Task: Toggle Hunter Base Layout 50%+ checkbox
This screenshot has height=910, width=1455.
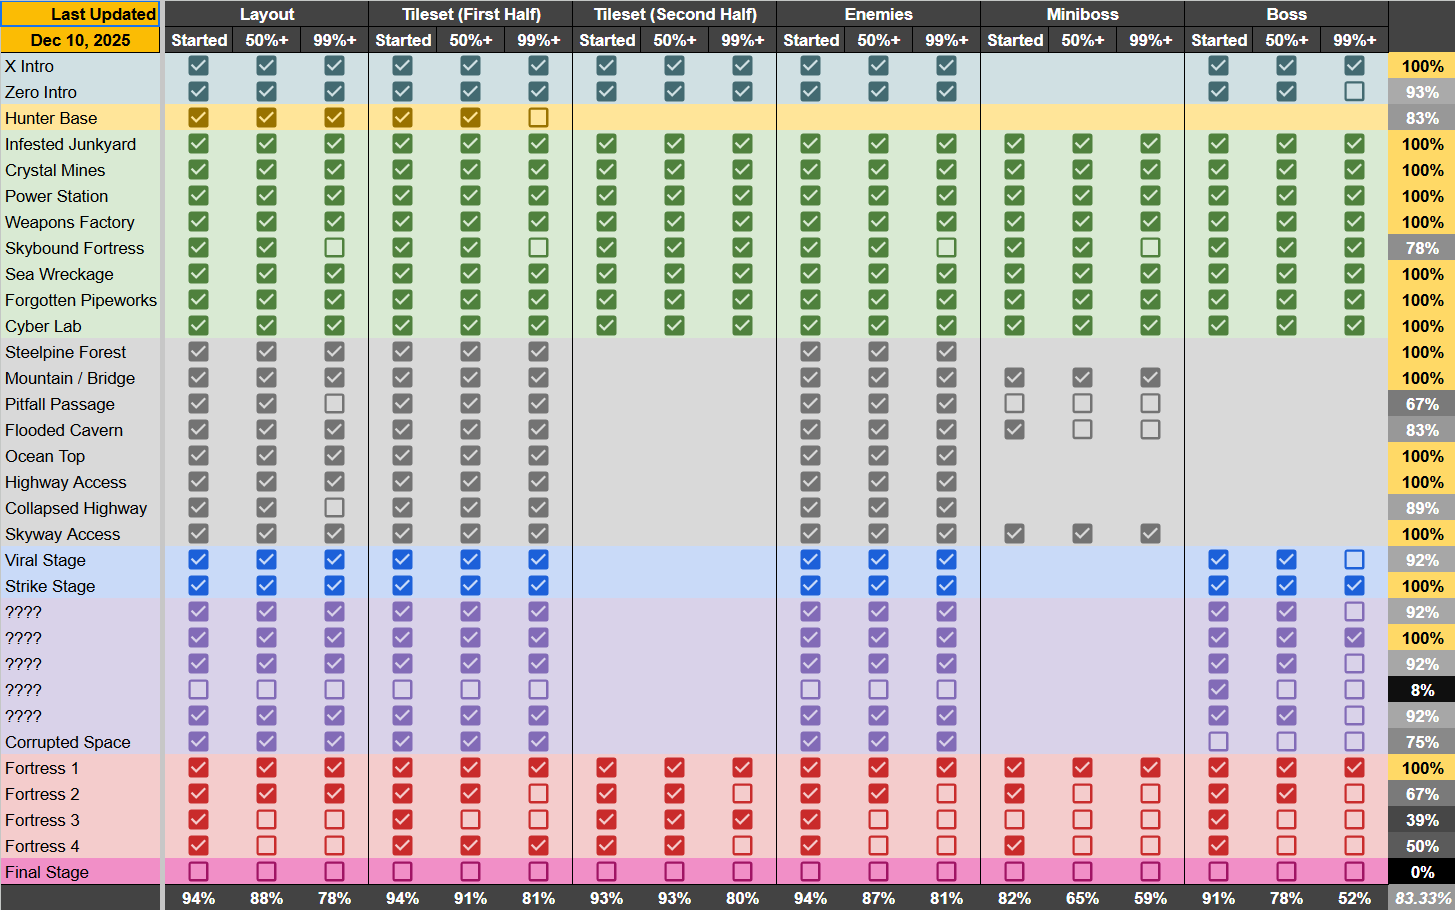Action: 266,118
